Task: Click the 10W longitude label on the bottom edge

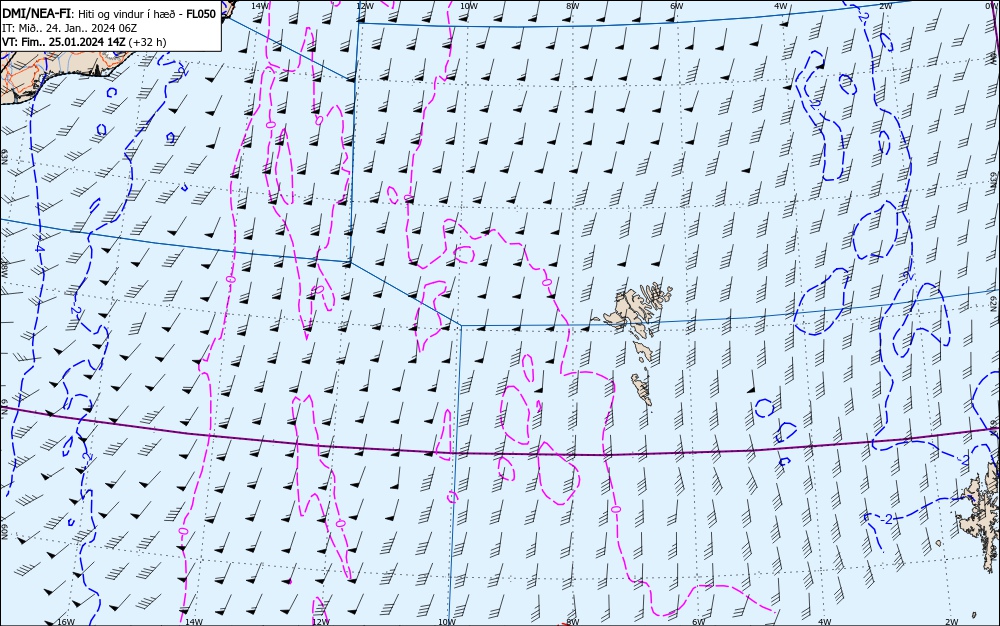Action: pos(447,622)
